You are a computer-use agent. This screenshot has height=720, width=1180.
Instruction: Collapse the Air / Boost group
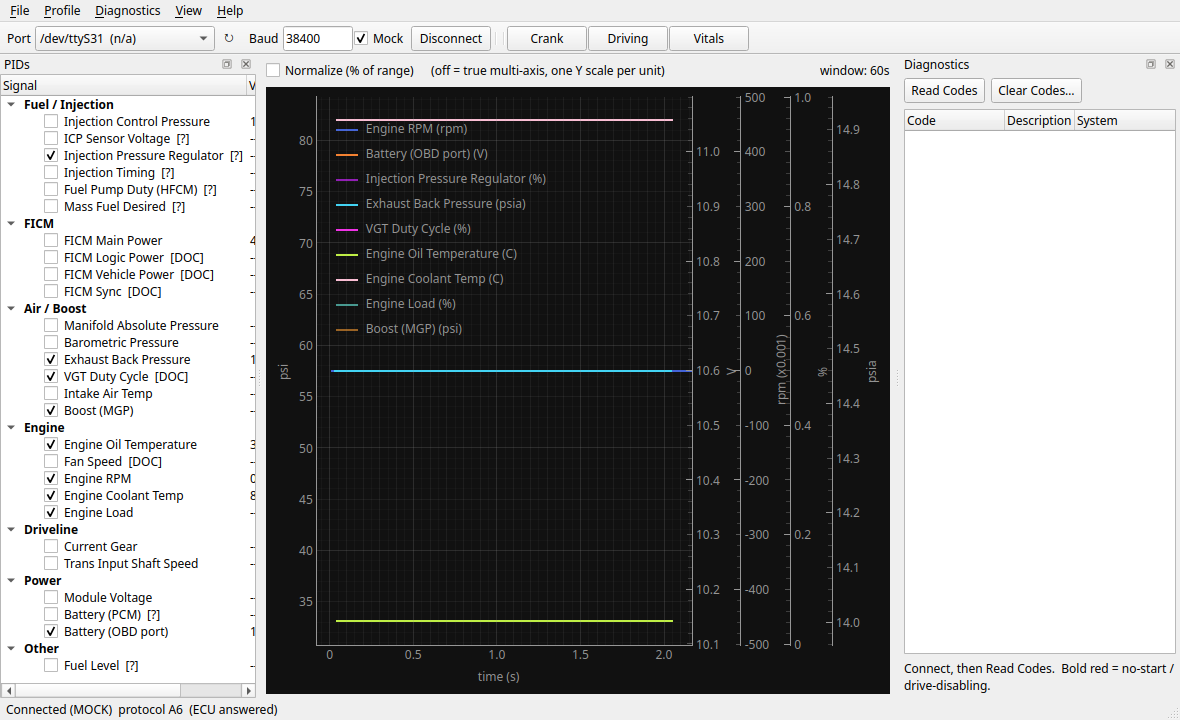coord(11,308)
